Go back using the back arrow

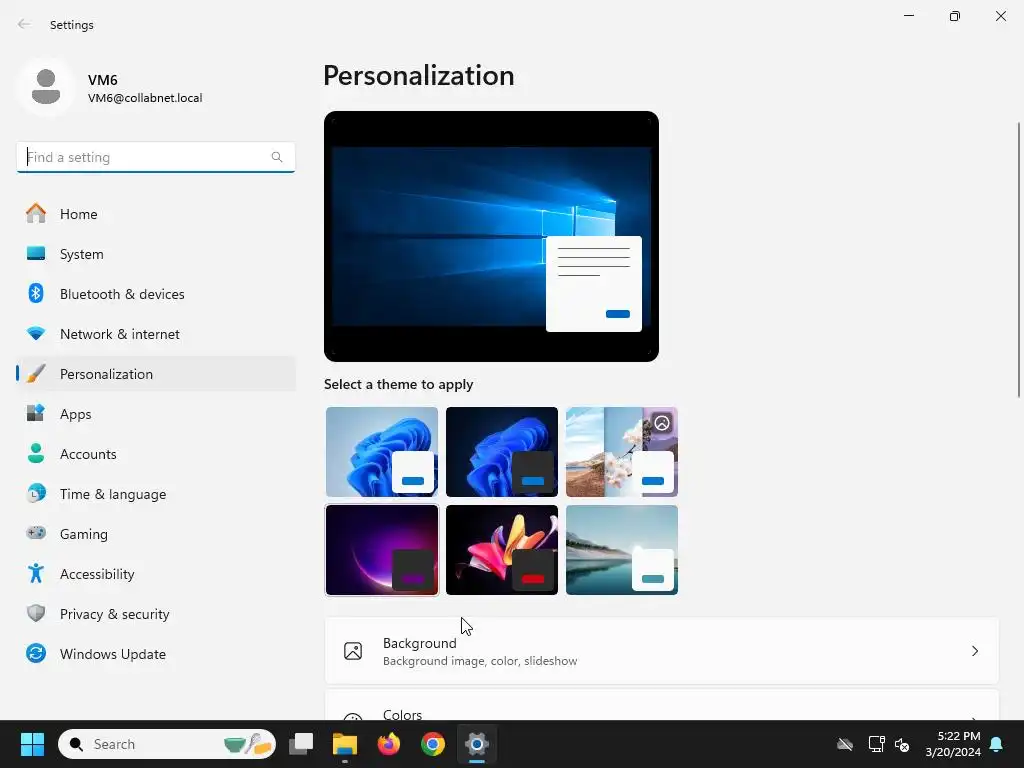click(x=24, y=24)
